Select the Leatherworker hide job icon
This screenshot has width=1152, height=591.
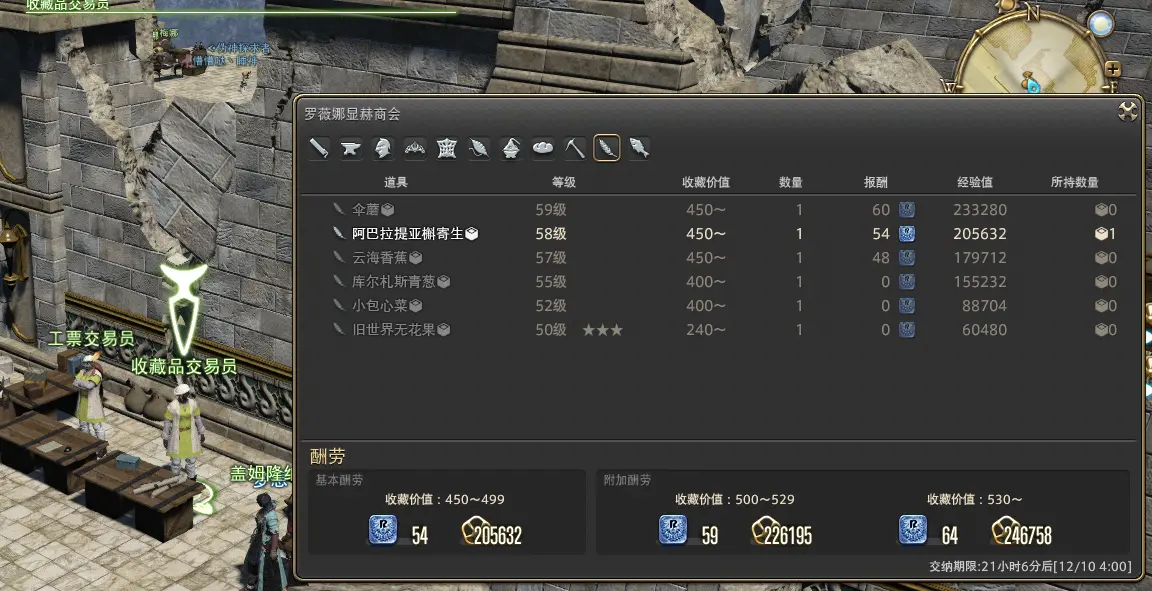click(x=447, y=148)
